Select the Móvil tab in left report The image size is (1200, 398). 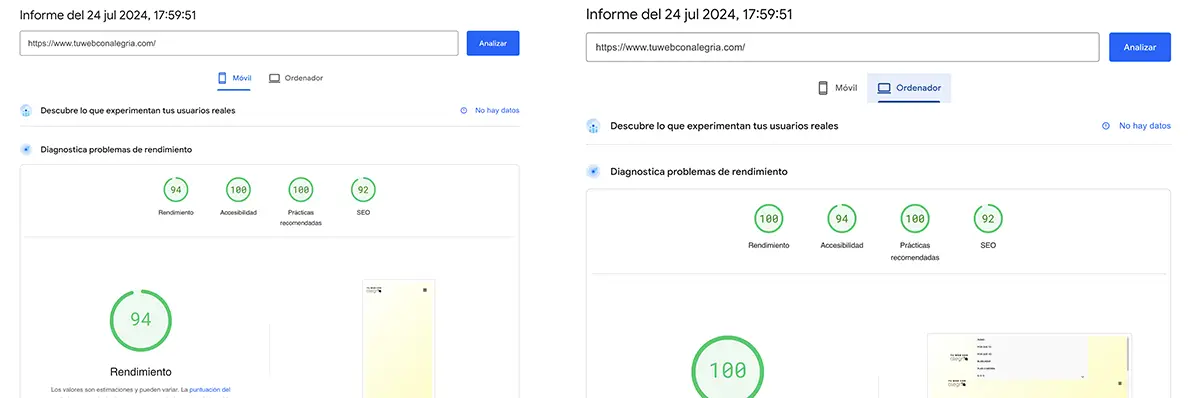(x=235, y=78)
